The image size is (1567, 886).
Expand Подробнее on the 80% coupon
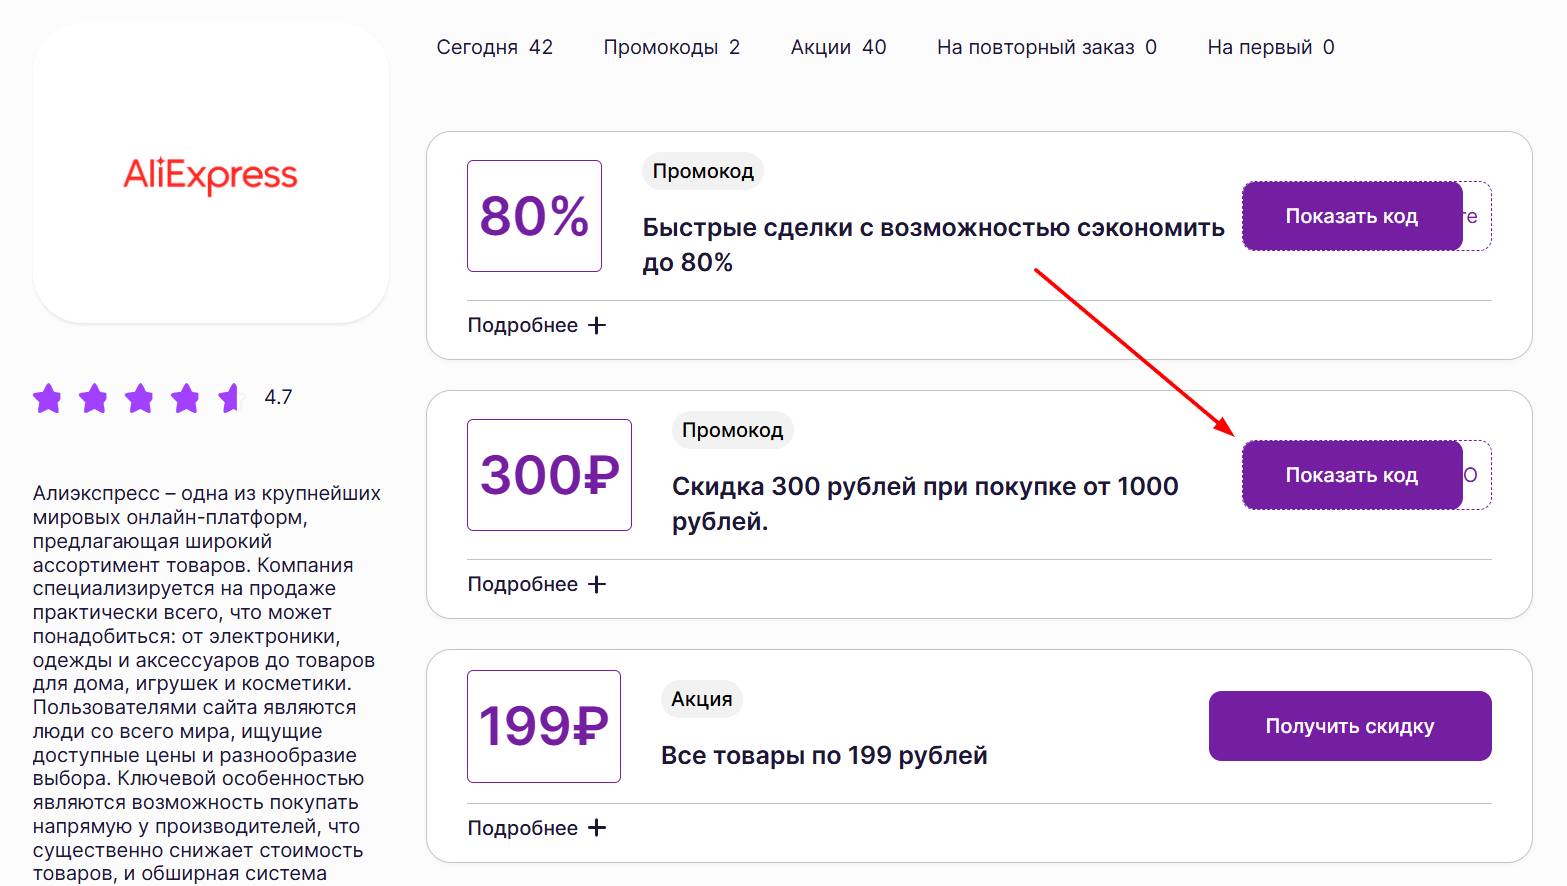(x=524, y=324)
